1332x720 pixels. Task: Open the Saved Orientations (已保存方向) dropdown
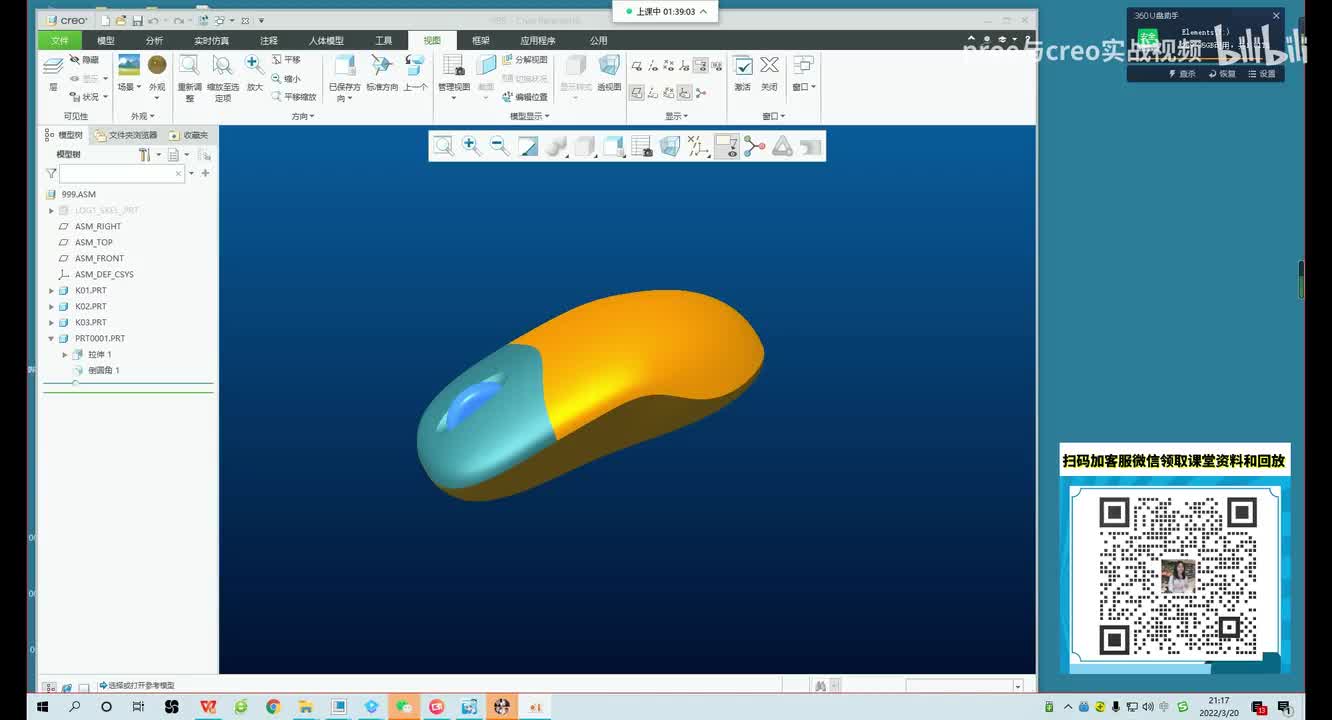click(x=344, y=78)
